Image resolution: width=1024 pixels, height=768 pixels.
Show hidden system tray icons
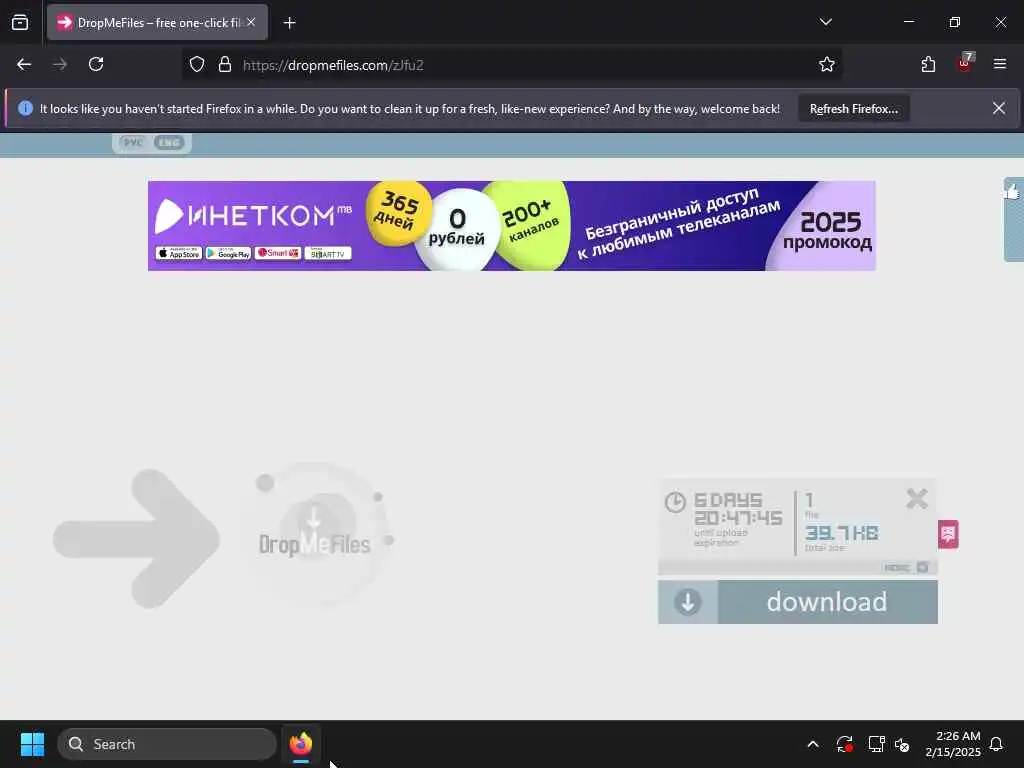[813, 744]
